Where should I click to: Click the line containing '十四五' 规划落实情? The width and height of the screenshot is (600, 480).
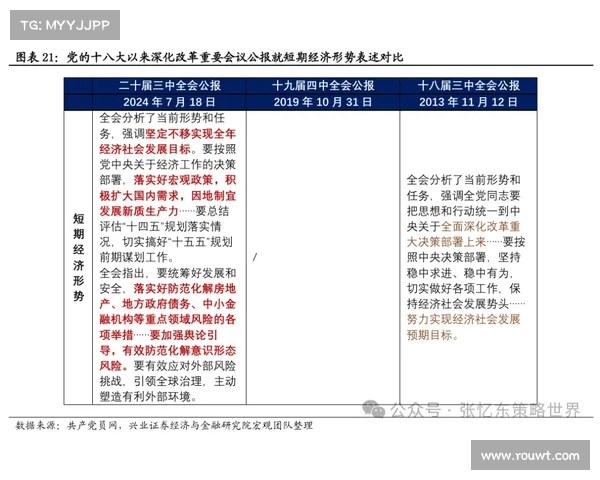[160, 226]
